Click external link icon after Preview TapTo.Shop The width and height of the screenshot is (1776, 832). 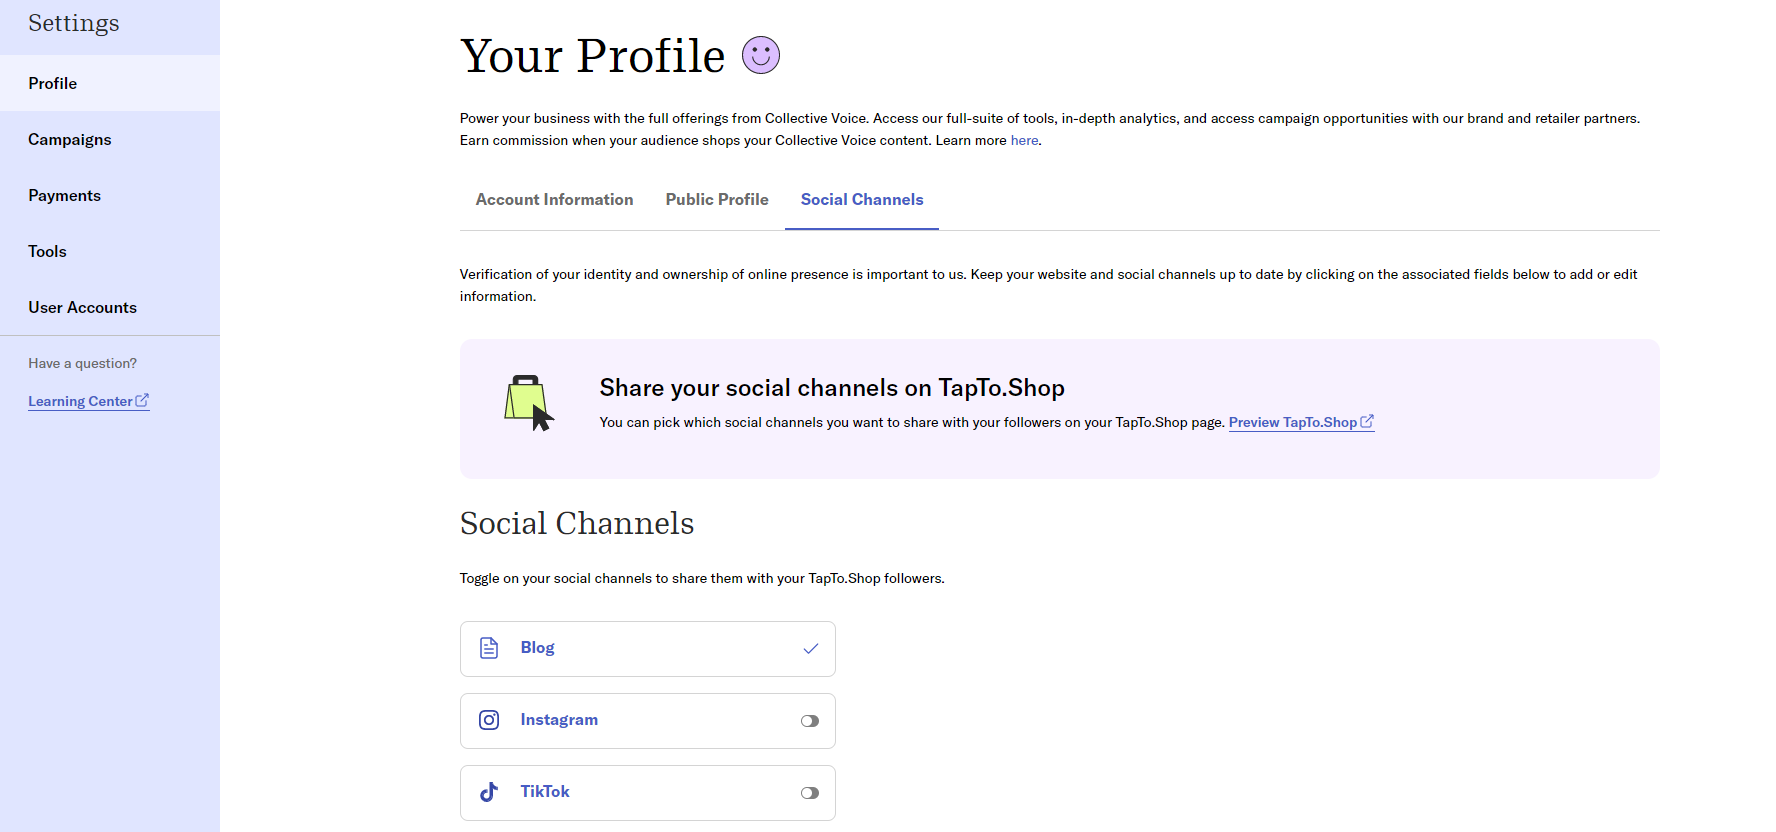pyautogui.click(x=1367, y=421)
